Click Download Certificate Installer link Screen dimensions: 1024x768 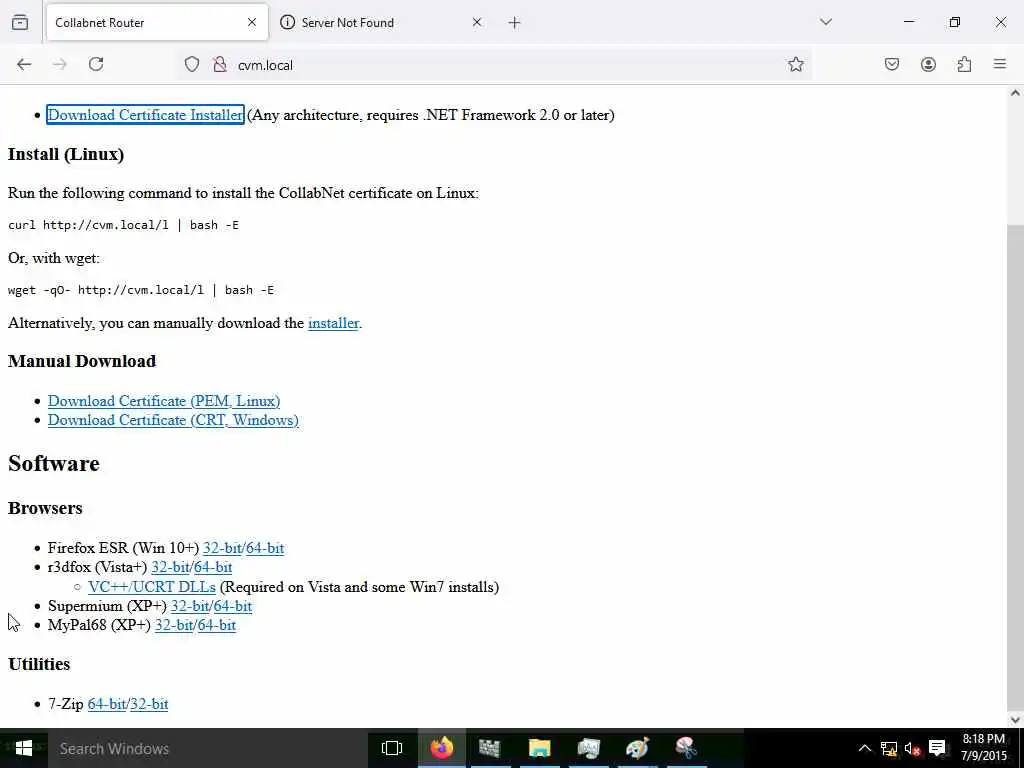(146, 115)
